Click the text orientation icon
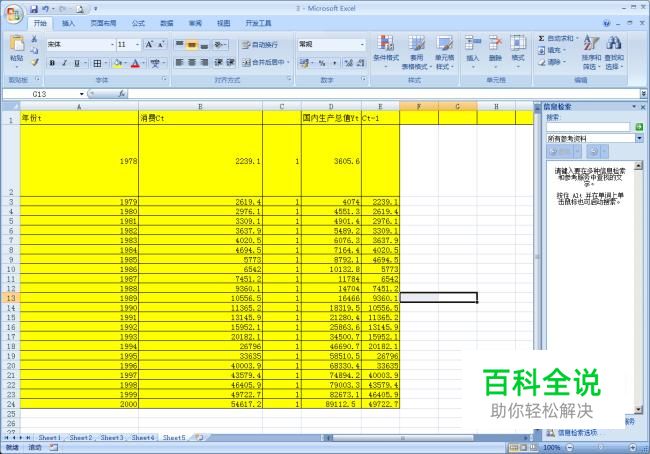Viewport: 650px width, 454px height. point(220,44)
